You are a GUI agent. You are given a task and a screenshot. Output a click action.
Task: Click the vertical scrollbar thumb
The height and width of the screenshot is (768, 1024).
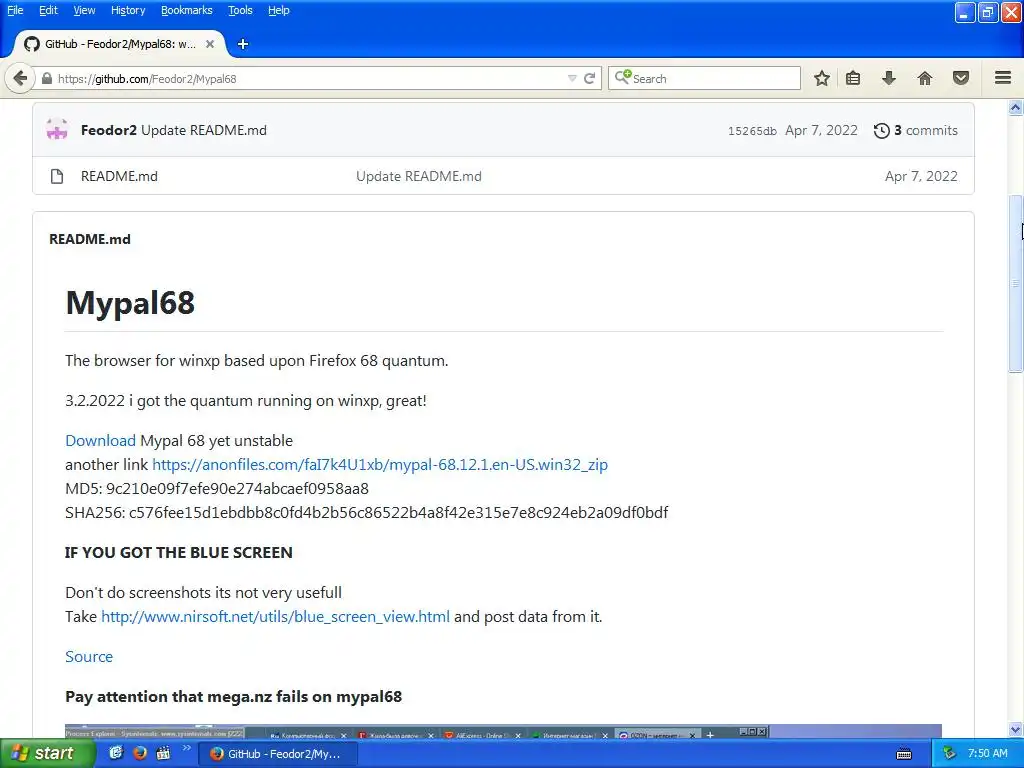coord(1016,284)
